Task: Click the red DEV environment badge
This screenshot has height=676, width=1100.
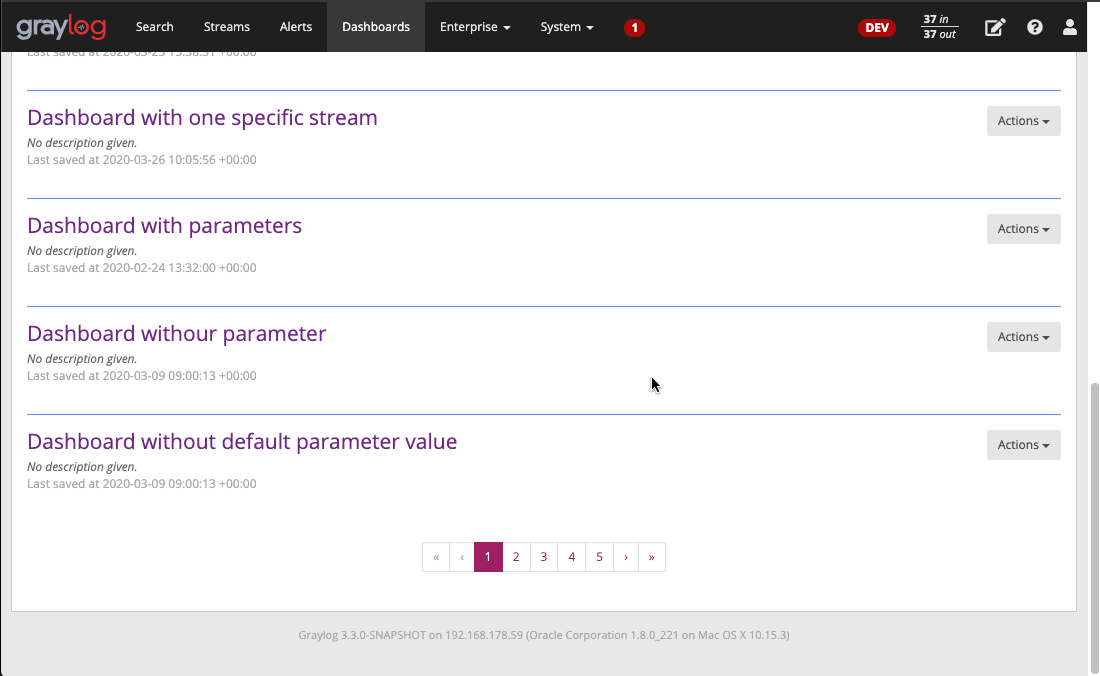Action: tap(877, 27)
